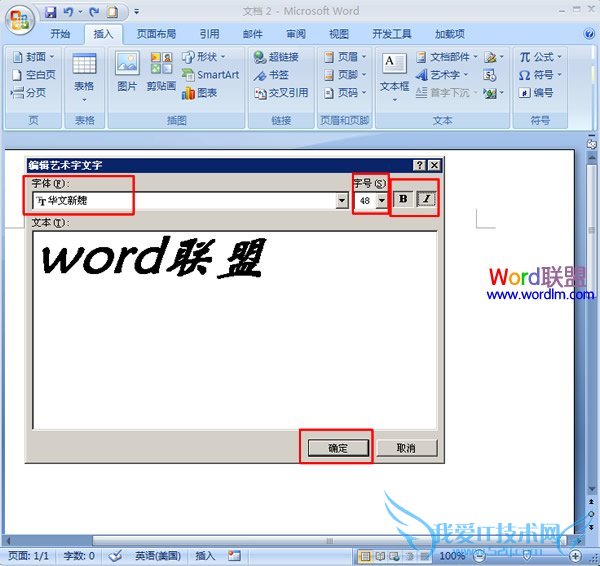Insert number (编号)
The height and width of the screenshot is (566, 600).
536,93
